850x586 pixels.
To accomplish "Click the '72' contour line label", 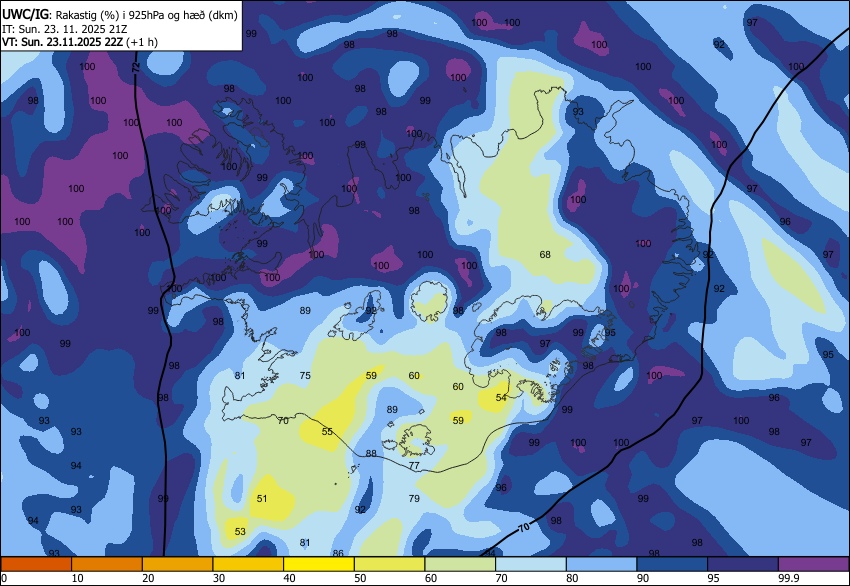I will point(136,68).
